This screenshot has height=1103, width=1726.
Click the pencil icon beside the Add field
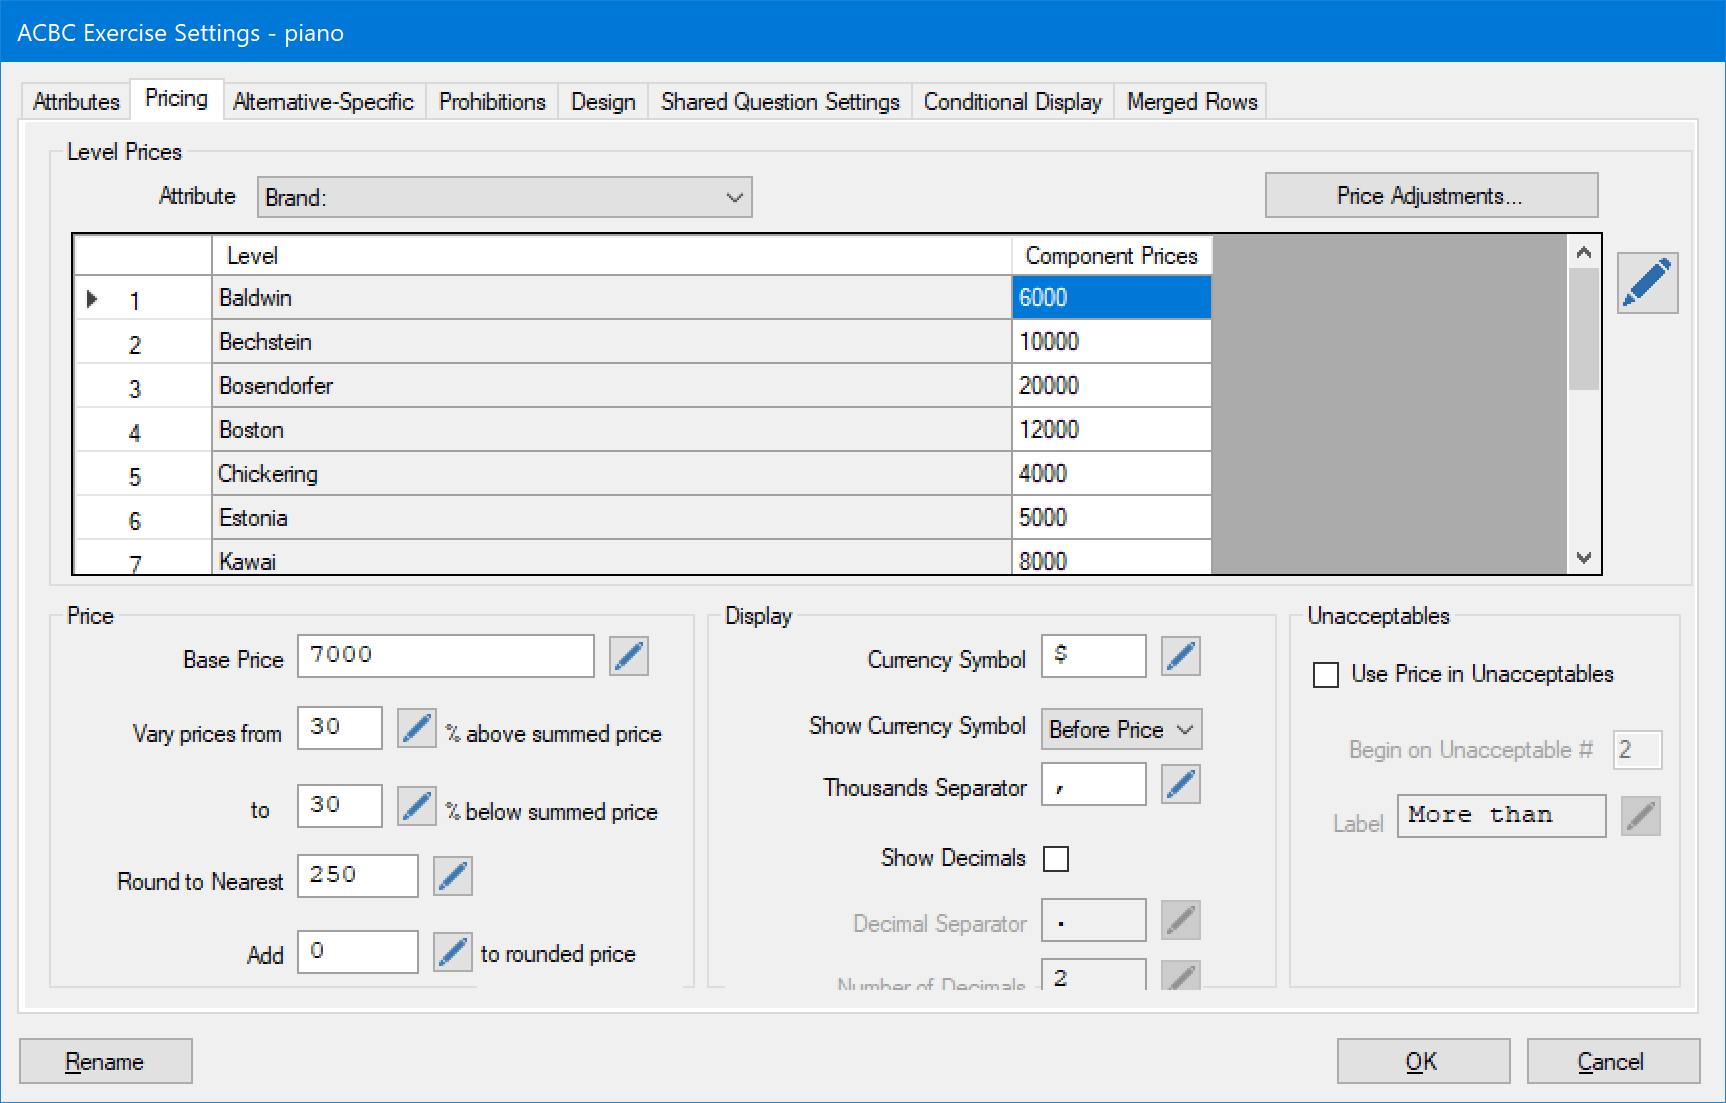pyautogui.click(x=453, y=952)
